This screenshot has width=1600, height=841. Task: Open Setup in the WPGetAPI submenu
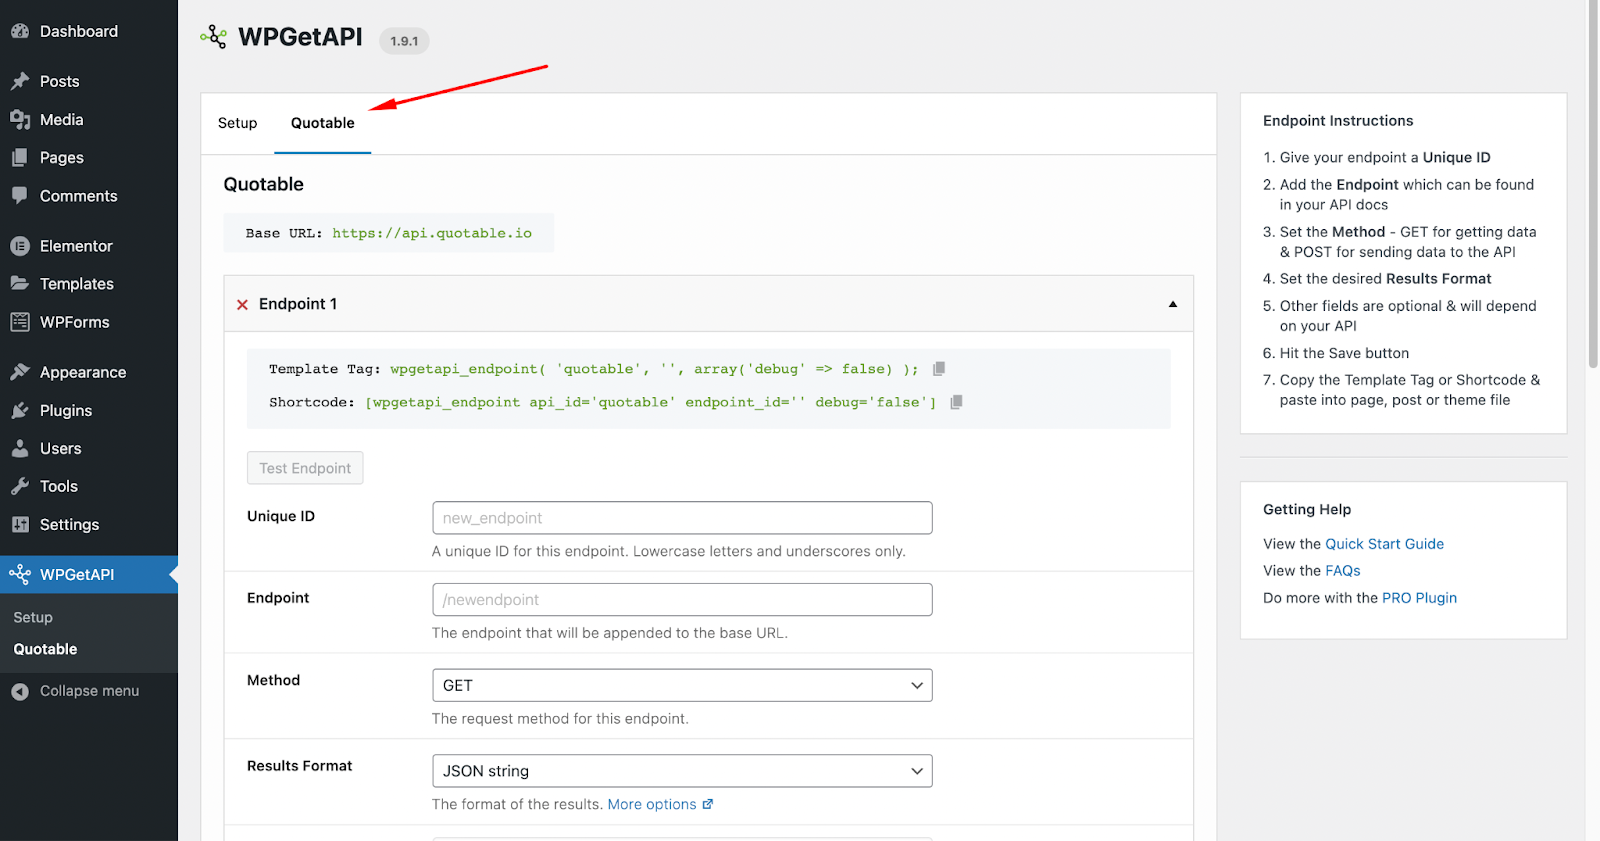(x=33, y=617)
